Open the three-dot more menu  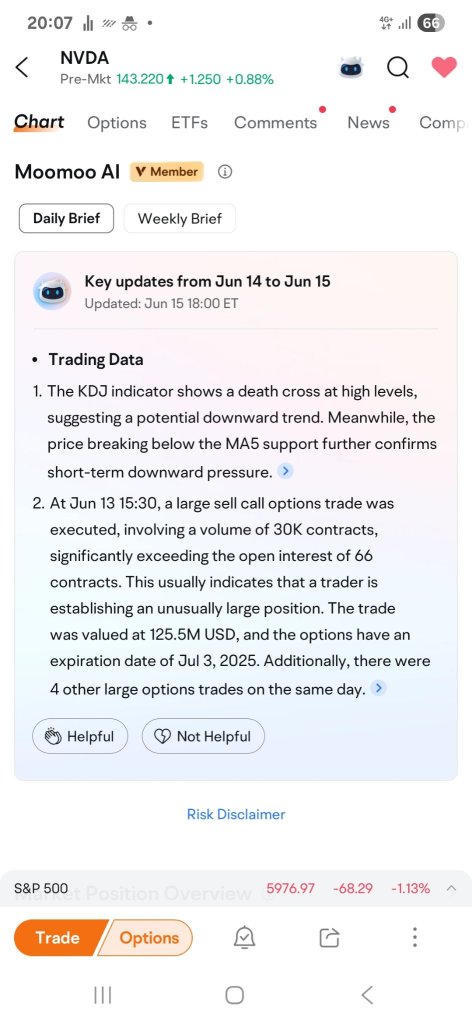(415, 937)
